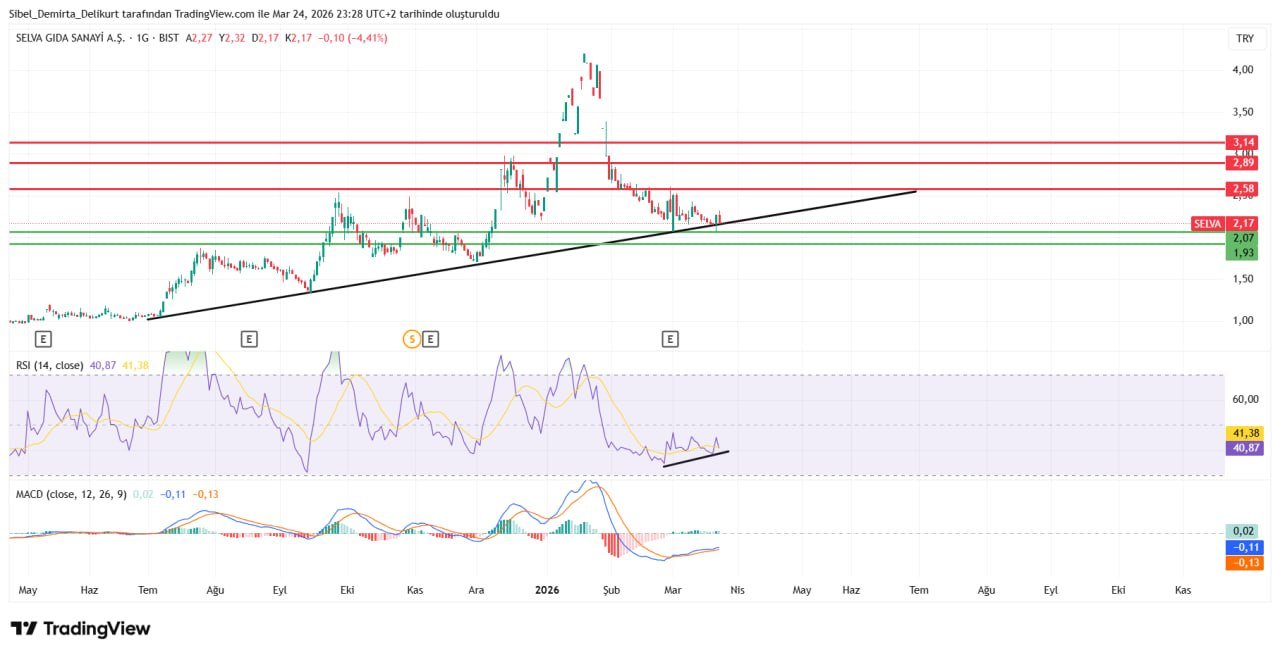Click the SELVA ticker tag on the price axis
Viewport: 1280px width, 655px height.
point(1209,224)
